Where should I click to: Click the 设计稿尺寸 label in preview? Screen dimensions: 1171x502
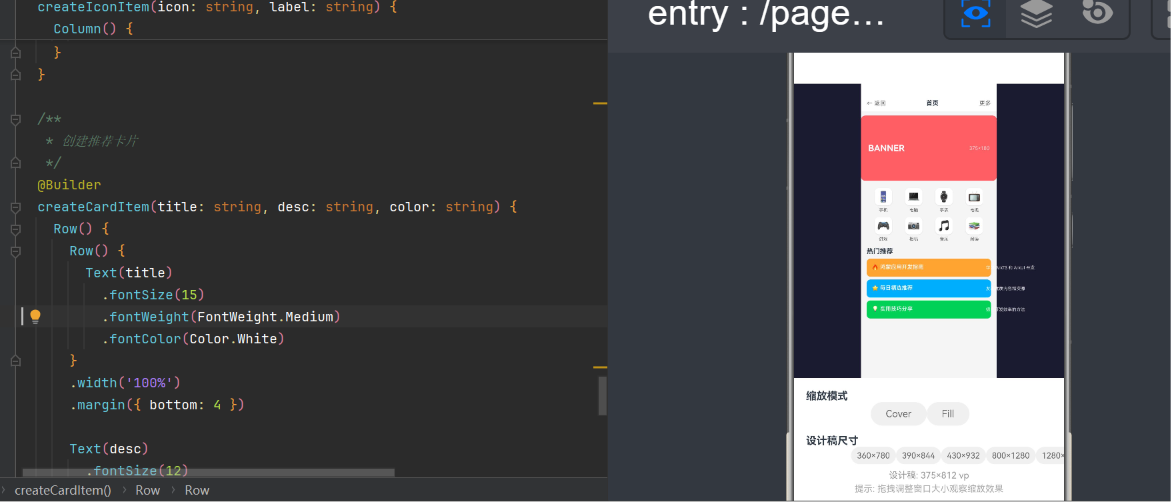[832, 441]
